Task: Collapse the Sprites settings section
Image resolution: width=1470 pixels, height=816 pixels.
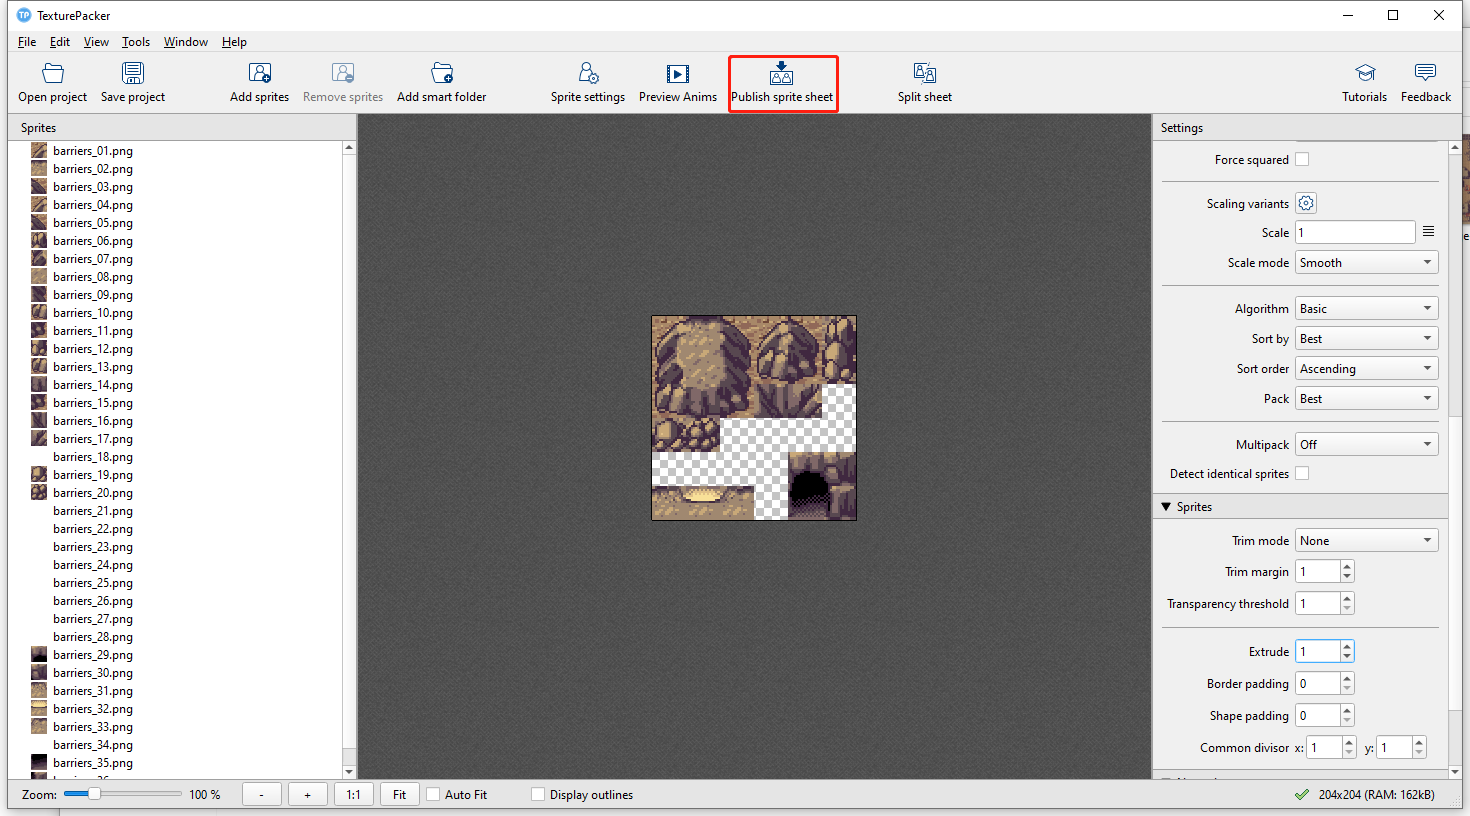Action: coord(1166,507)
